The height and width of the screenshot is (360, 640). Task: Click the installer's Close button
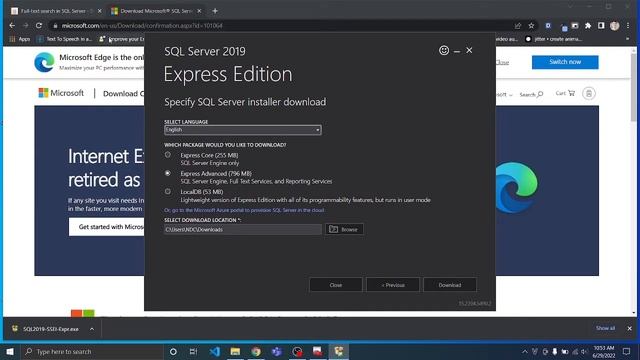click(x=336, y=285)
